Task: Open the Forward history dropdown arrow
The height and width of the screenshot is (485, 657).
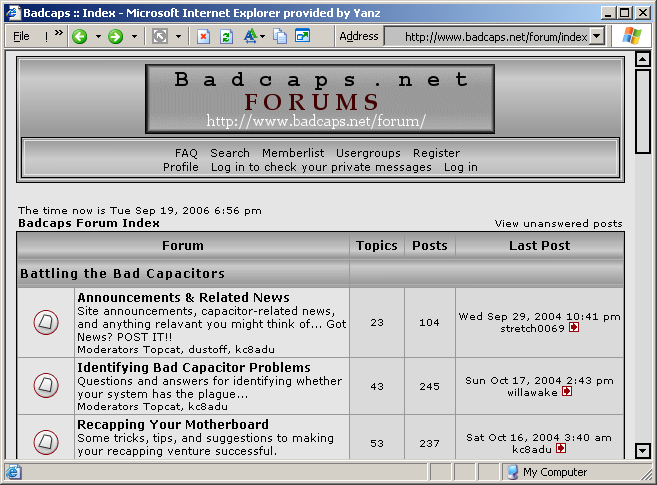Action: coord(134,36)
